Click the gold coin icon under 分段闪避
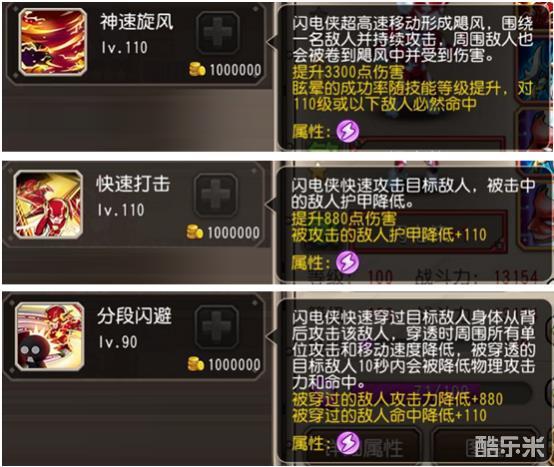 [196, 364]
